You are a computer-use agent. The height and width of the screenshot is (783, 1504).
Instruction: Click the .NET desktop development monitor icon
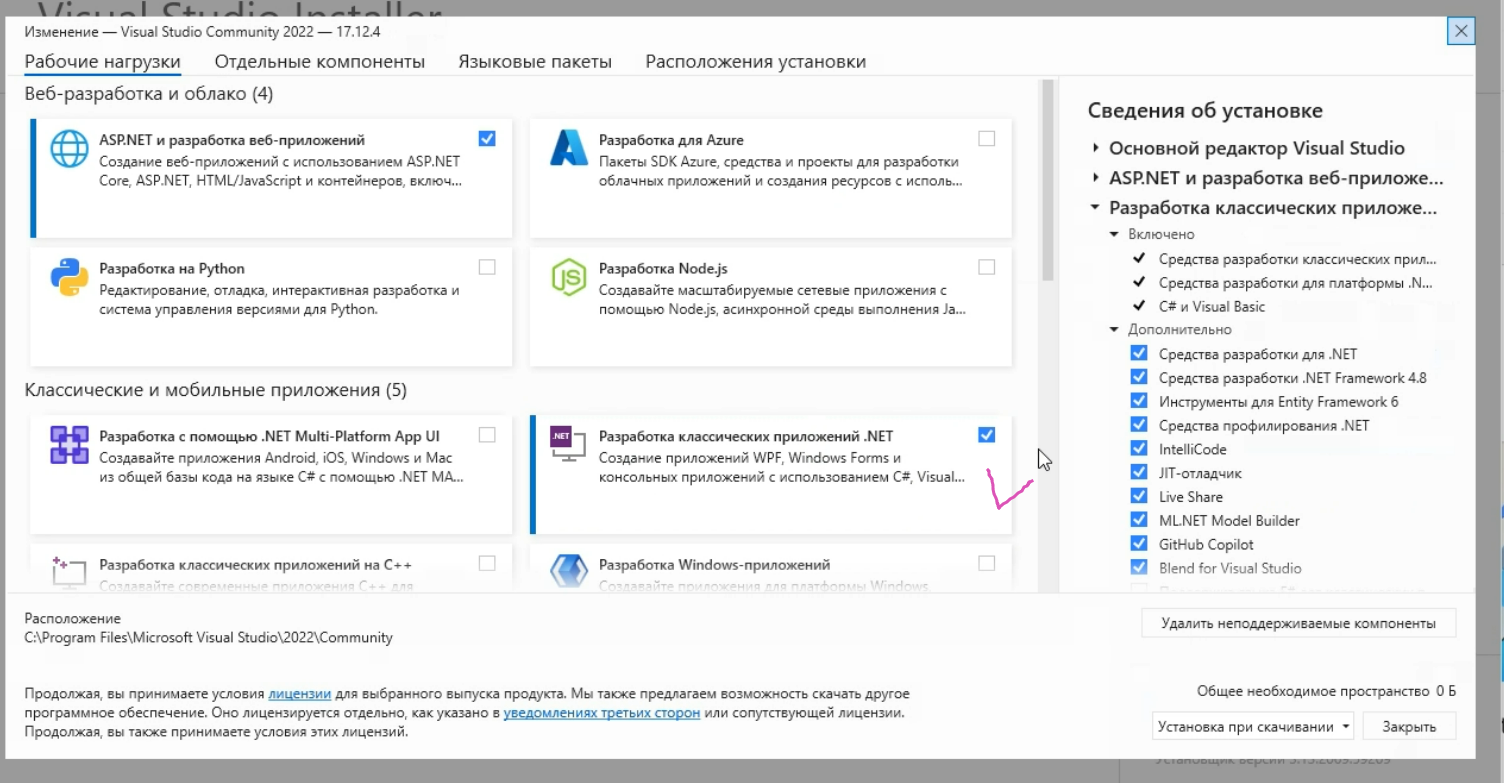(568, 445)
